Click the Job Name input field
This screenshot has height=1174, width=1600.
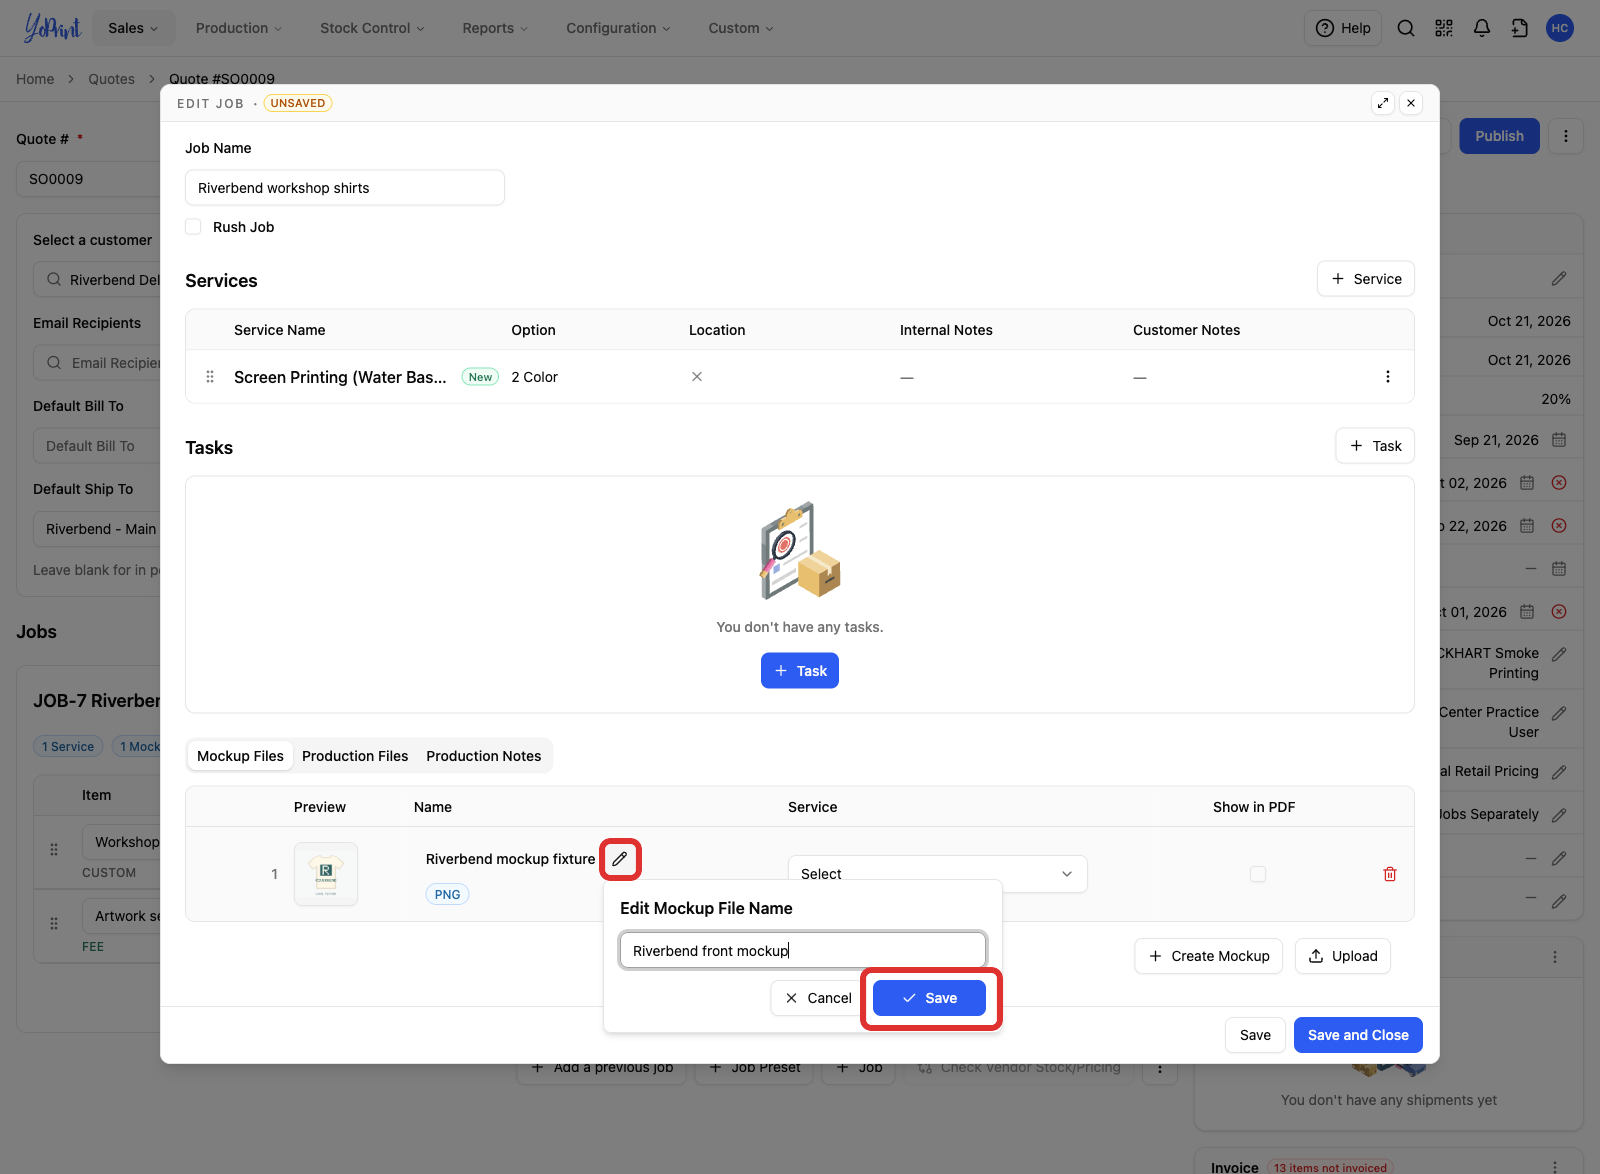point(345,188)
